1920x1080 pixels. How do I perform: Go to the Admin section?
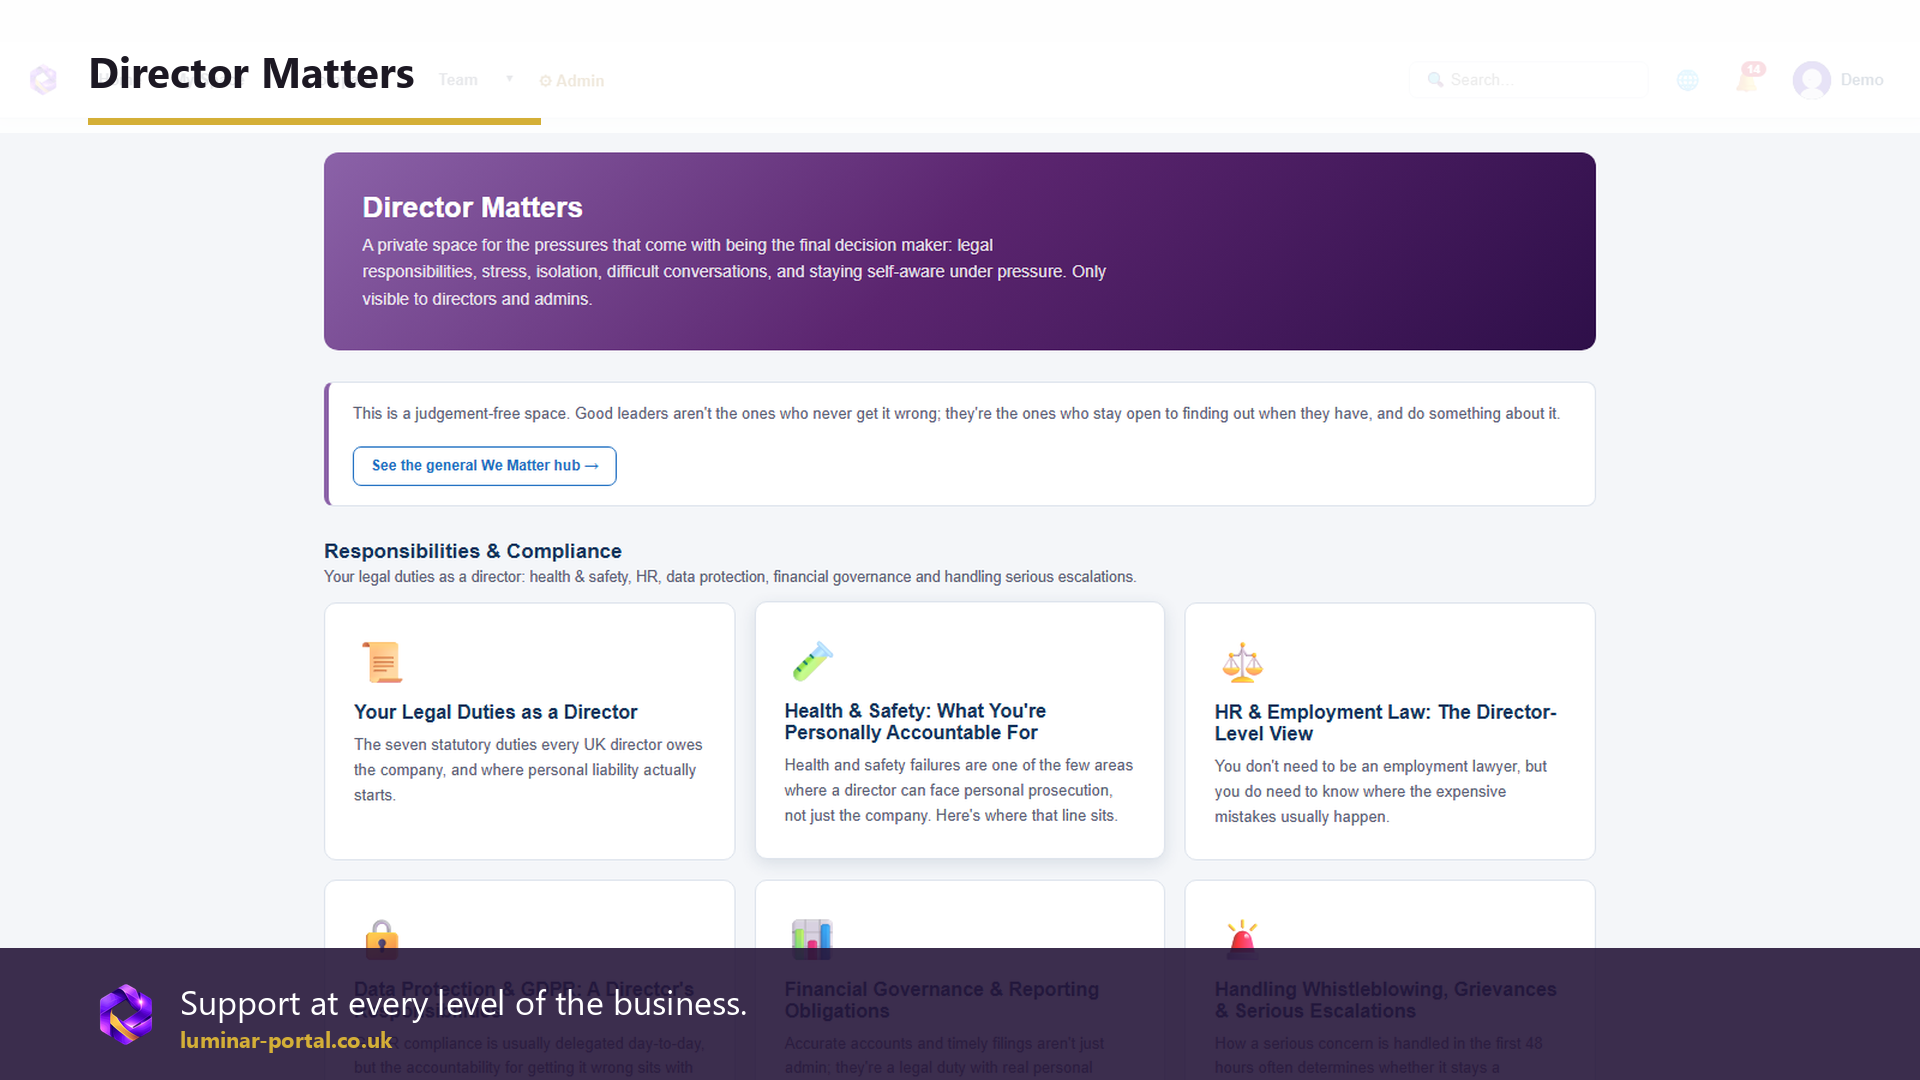click(572, 81)
